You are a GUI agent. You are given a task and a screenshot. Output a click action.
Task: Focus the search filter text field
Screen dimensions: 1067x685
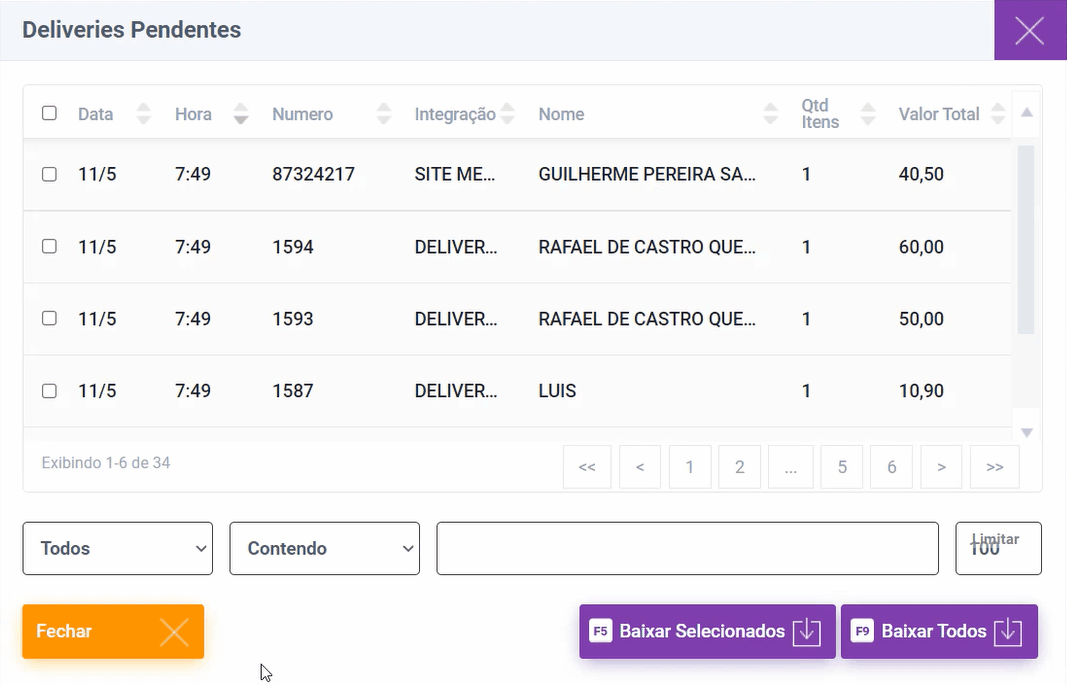point(687,548)
